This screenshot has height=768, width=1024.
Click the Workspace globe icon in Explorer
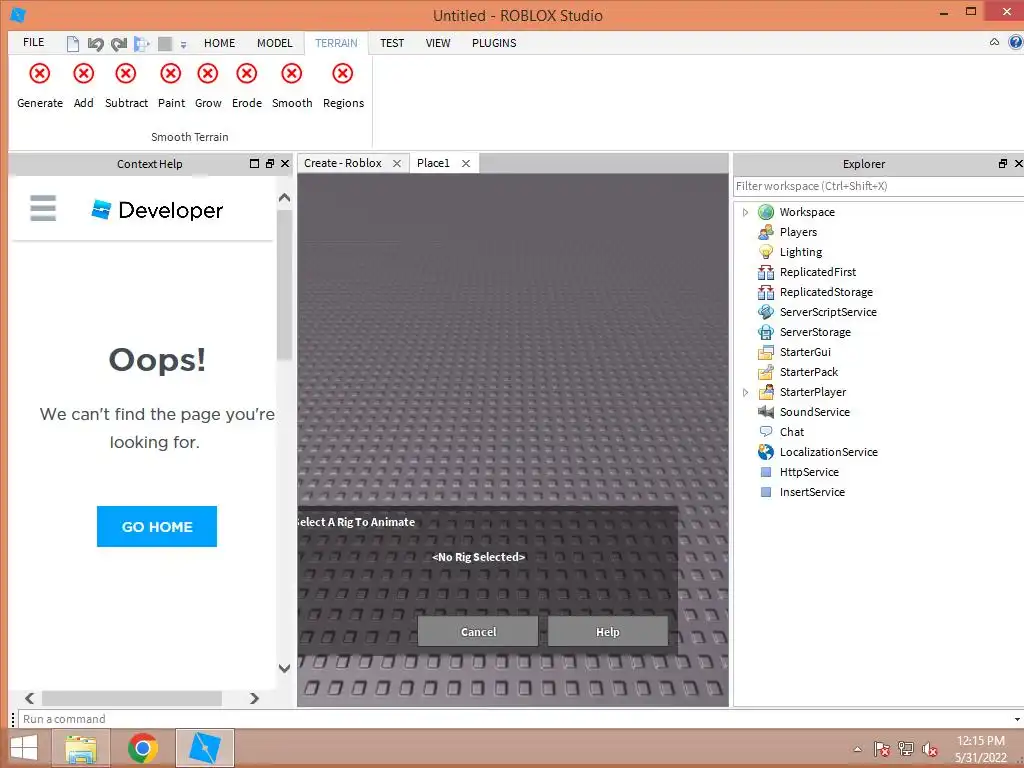coord(766,212)
